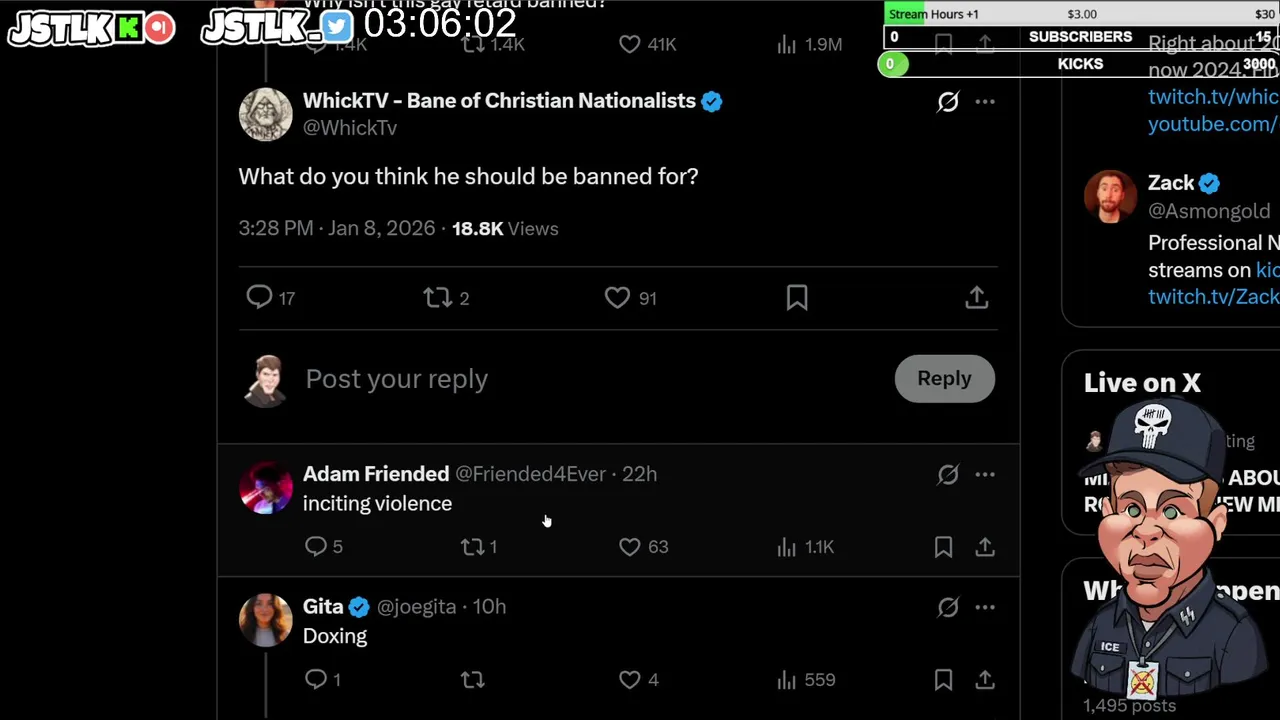Viewport: 1280px width, 720px height.
Task: Open more options on Adam Friended's reply
Action: click(985, 474)
